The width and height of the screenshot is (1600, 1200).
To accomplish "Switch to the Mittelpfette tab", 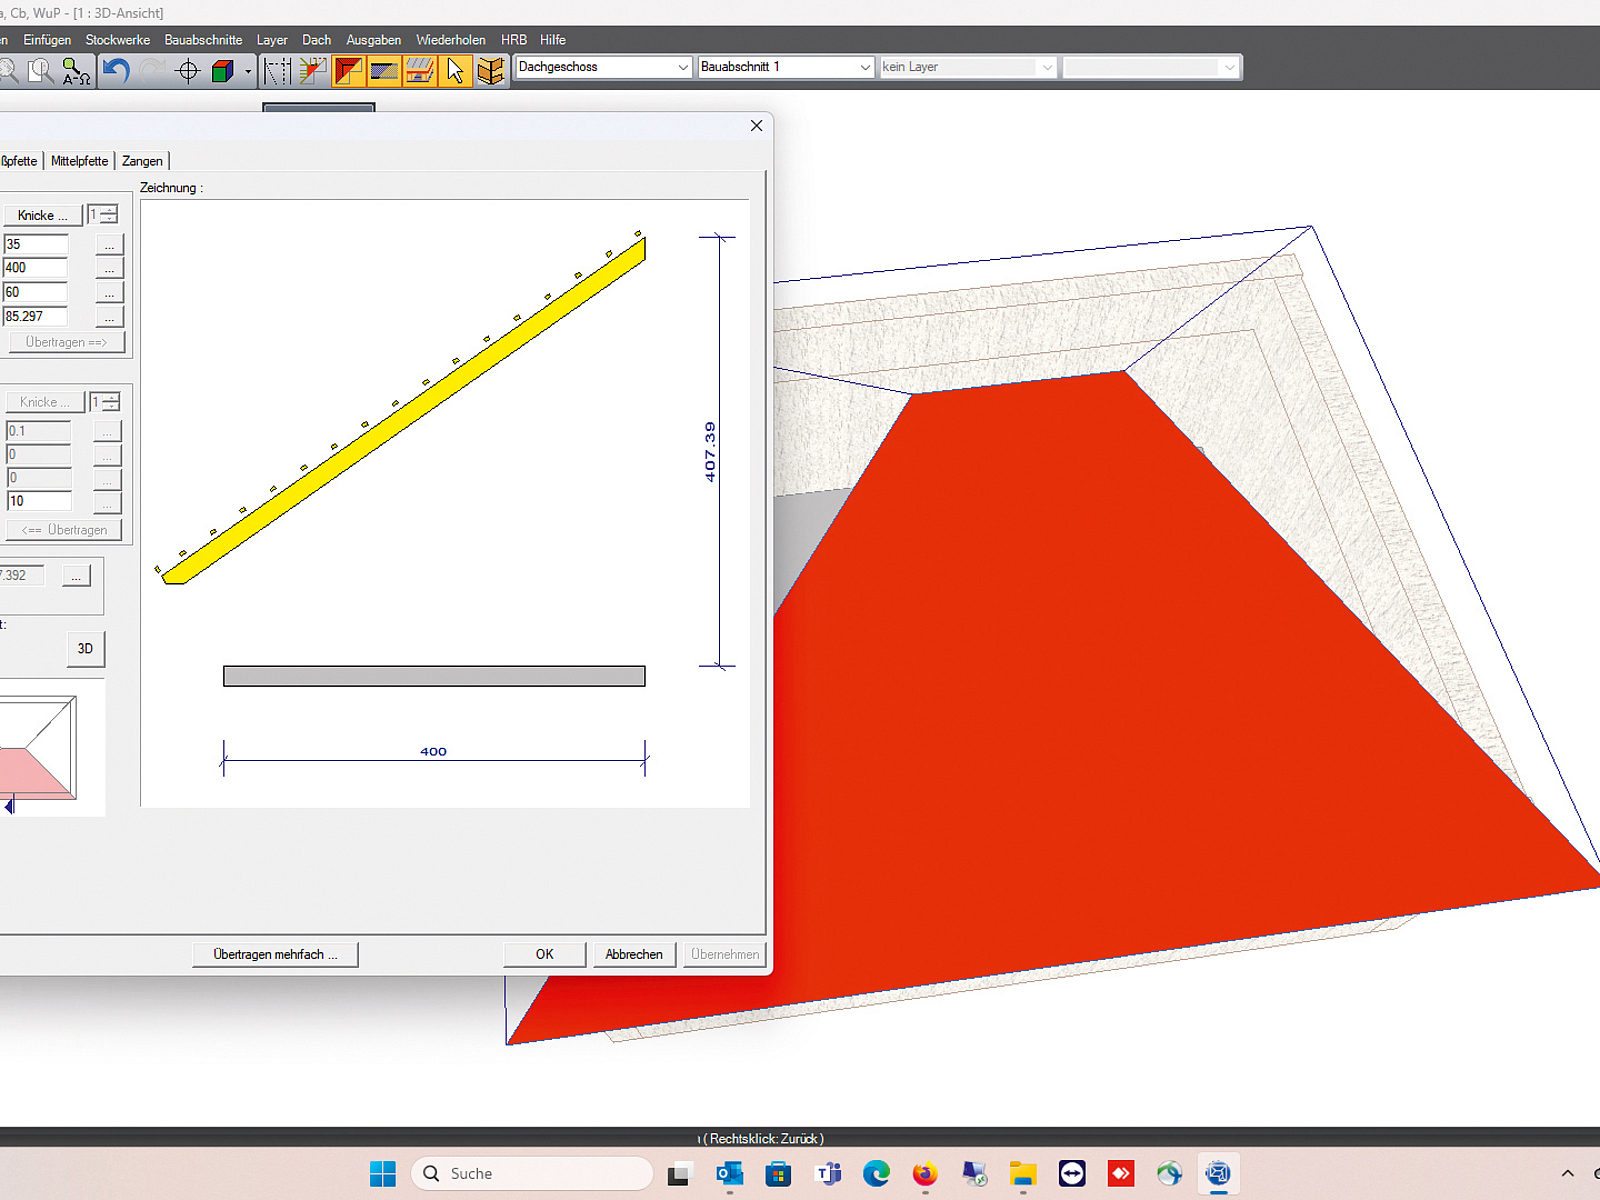I will click(79, 161).
